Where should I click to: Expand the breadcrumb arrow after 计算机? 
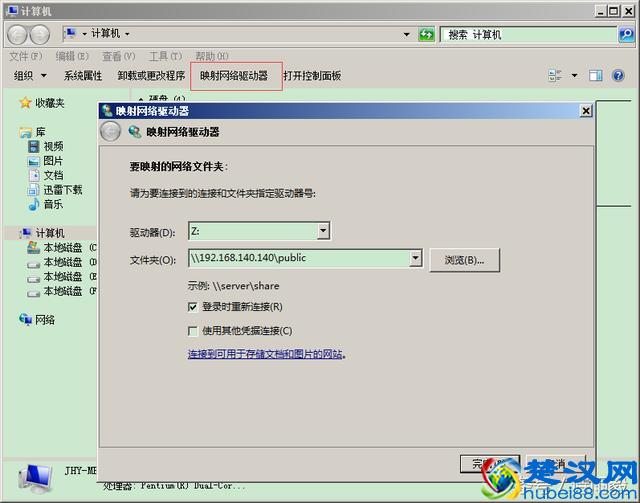click(x=127, y=34)
